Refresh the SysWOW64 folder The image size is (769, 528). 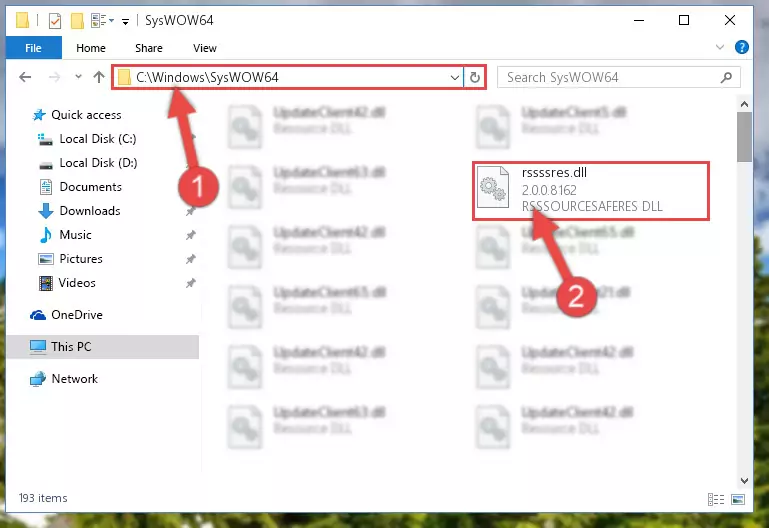pos(475,77)
